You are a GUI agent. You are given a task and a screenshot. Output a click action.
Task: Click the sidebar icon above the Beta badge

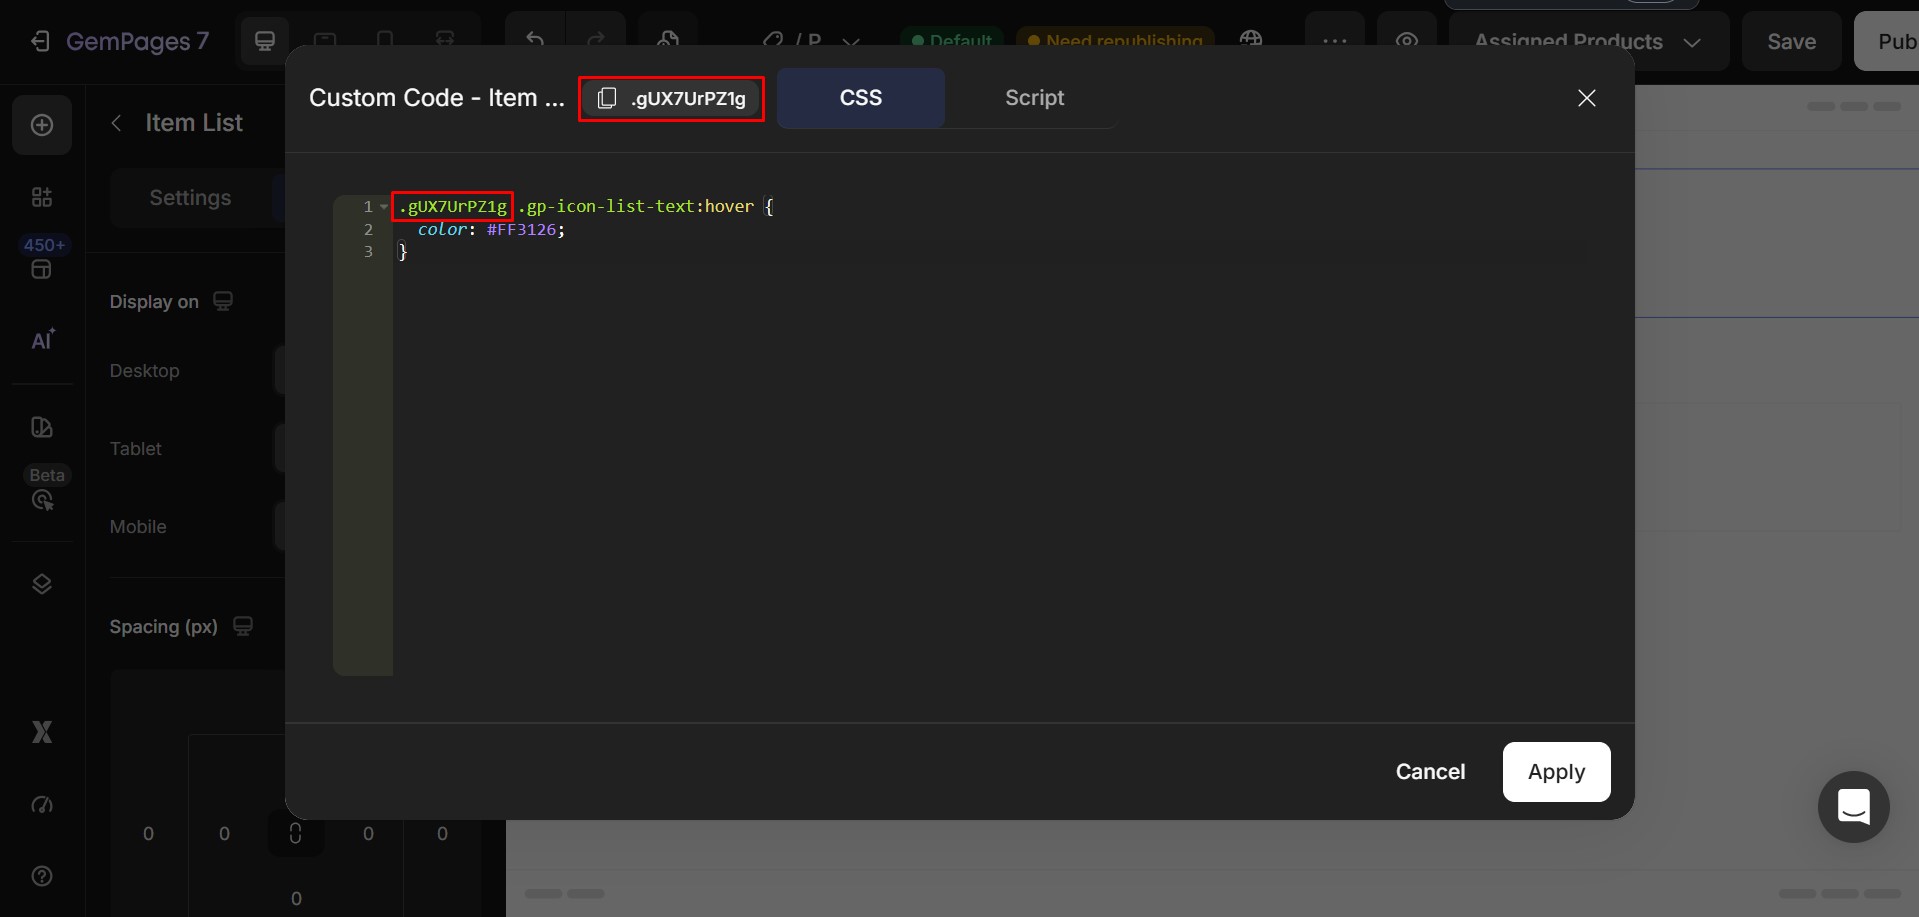tap(42, 427)
